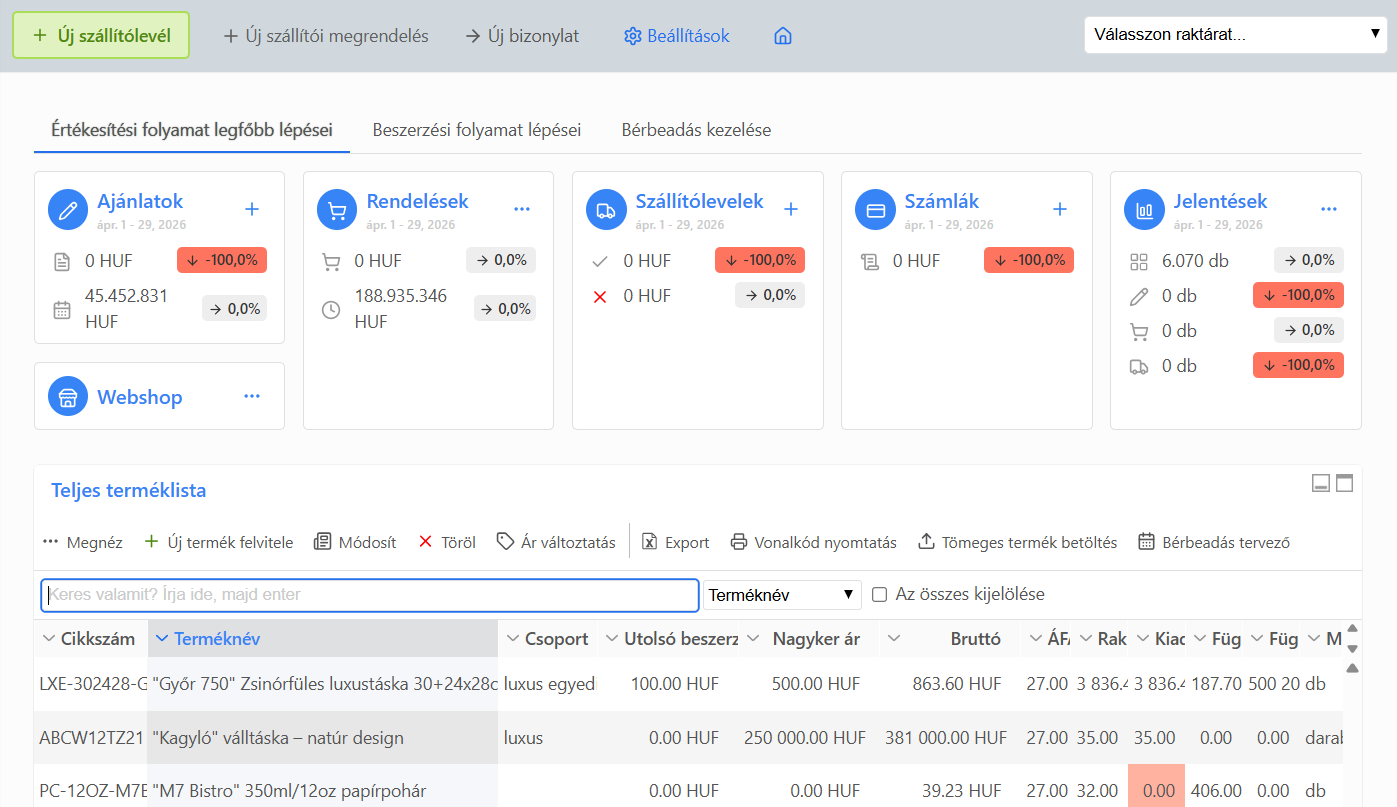This screenshot has height=807, width=1397.
Task: Expand the Cikkszám column header chevron
Action: coord(49,639)
